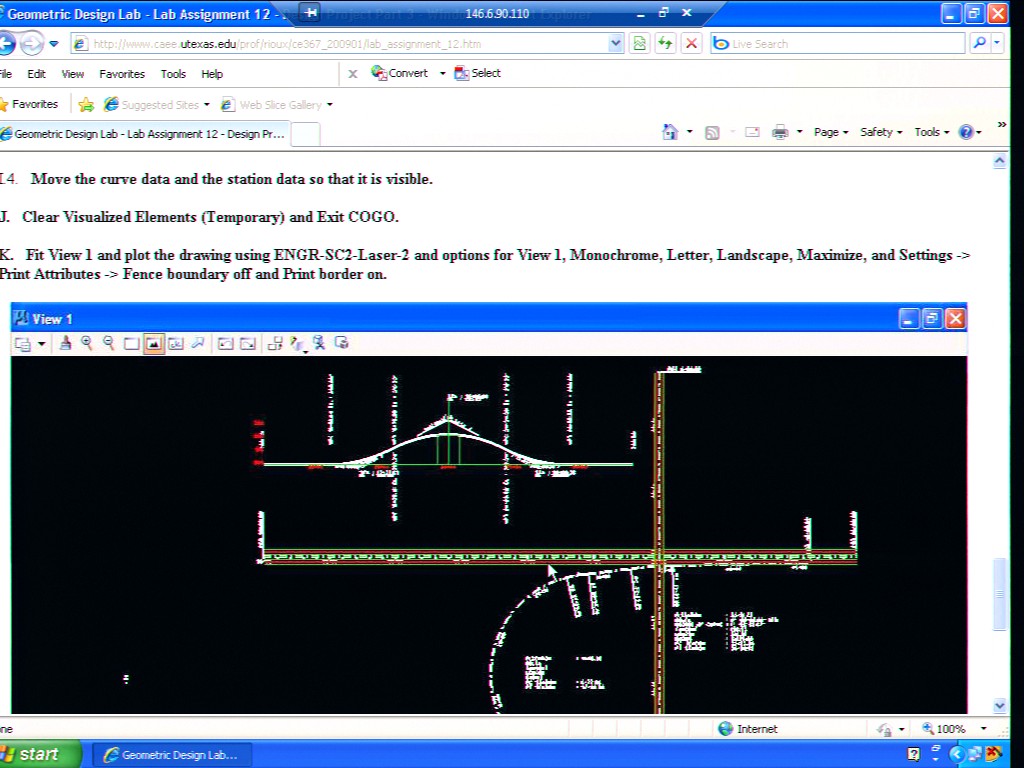Click the green Refresh arrows icon
1024x768 pixels.
point(665,44)
